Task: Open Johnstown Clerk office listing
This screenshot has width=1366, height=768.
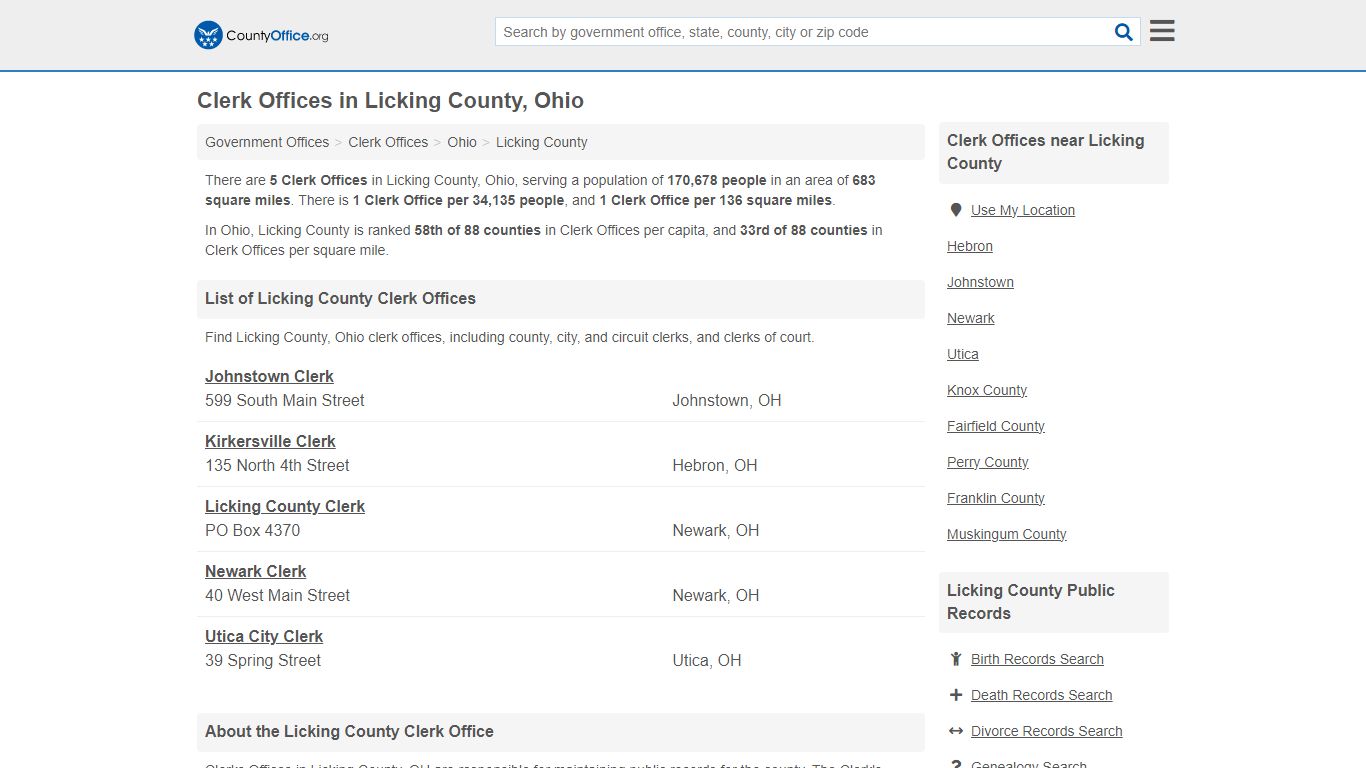Action: pos(269,376)
